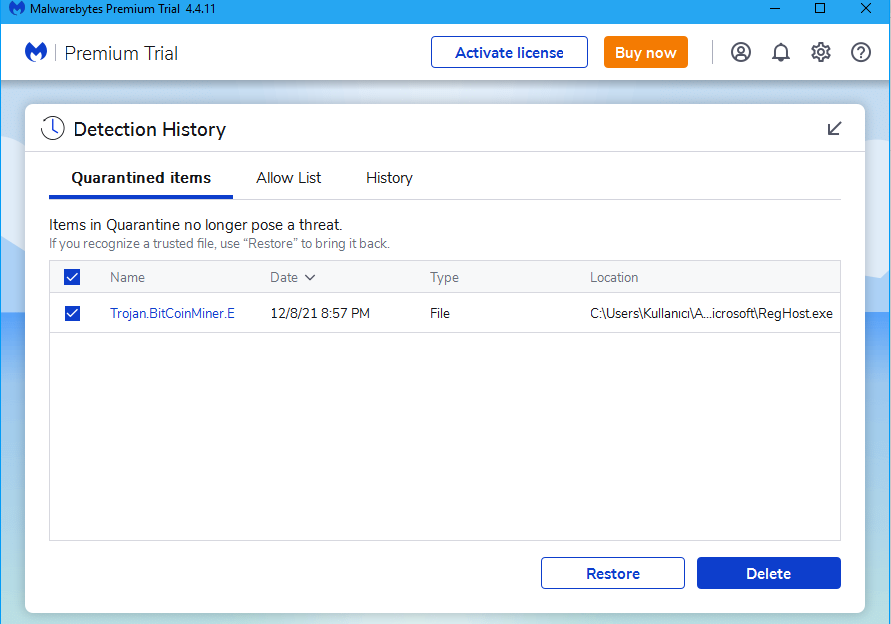Image resolution: width=891 pixels, height=624 pixels.
Task: Switch to the History tab
Action: click(x=389, y=178)
